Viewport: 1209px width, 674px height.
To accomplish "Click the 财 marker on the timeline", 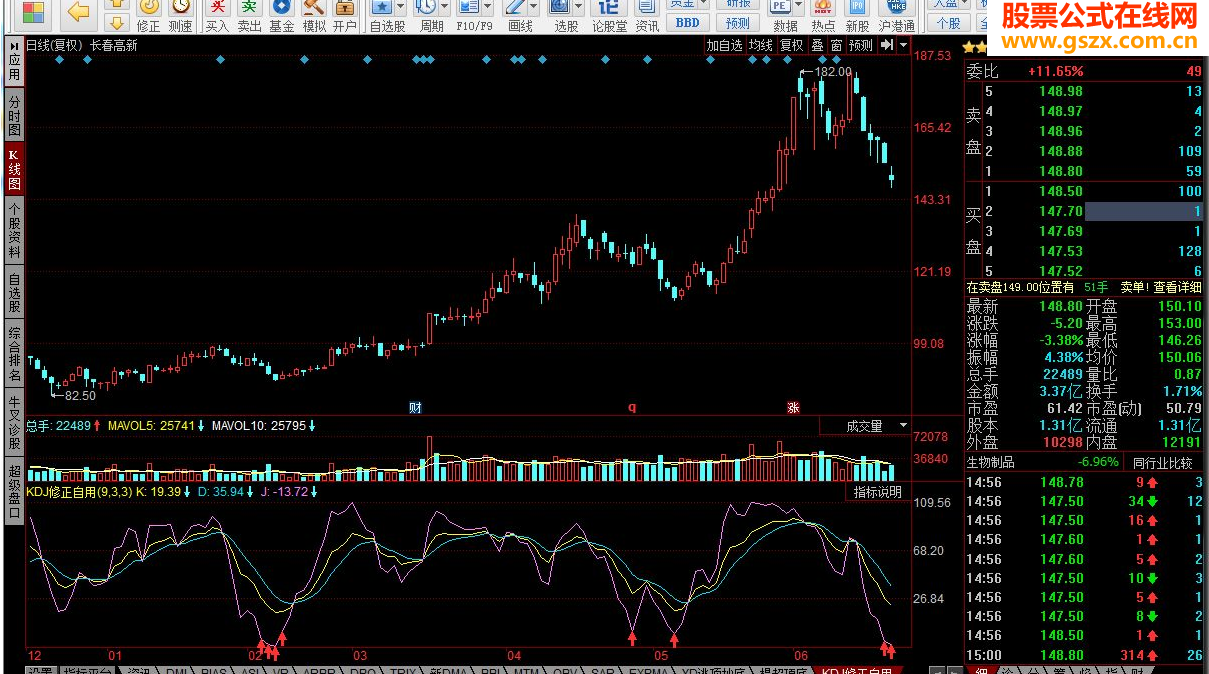I will (x=415, y=408).
